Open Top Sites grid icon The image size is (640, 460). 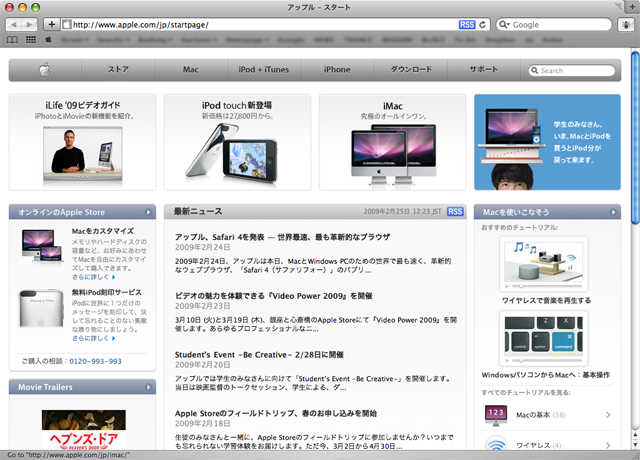pyautogui.click(x=31, y=40)
